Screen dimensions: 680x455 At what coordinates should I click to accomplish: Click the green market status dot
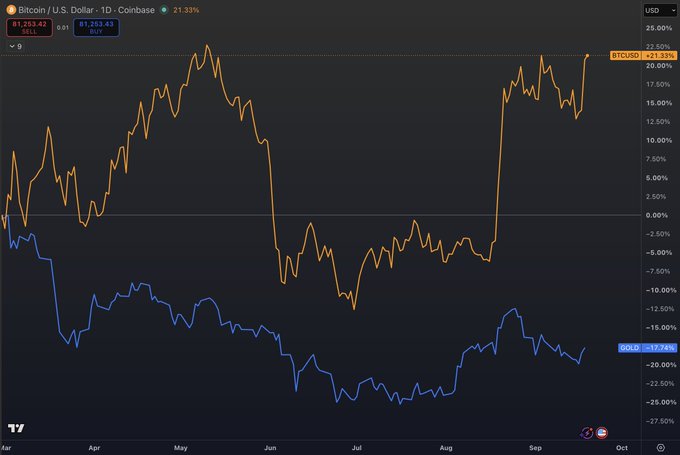(164, 10)
